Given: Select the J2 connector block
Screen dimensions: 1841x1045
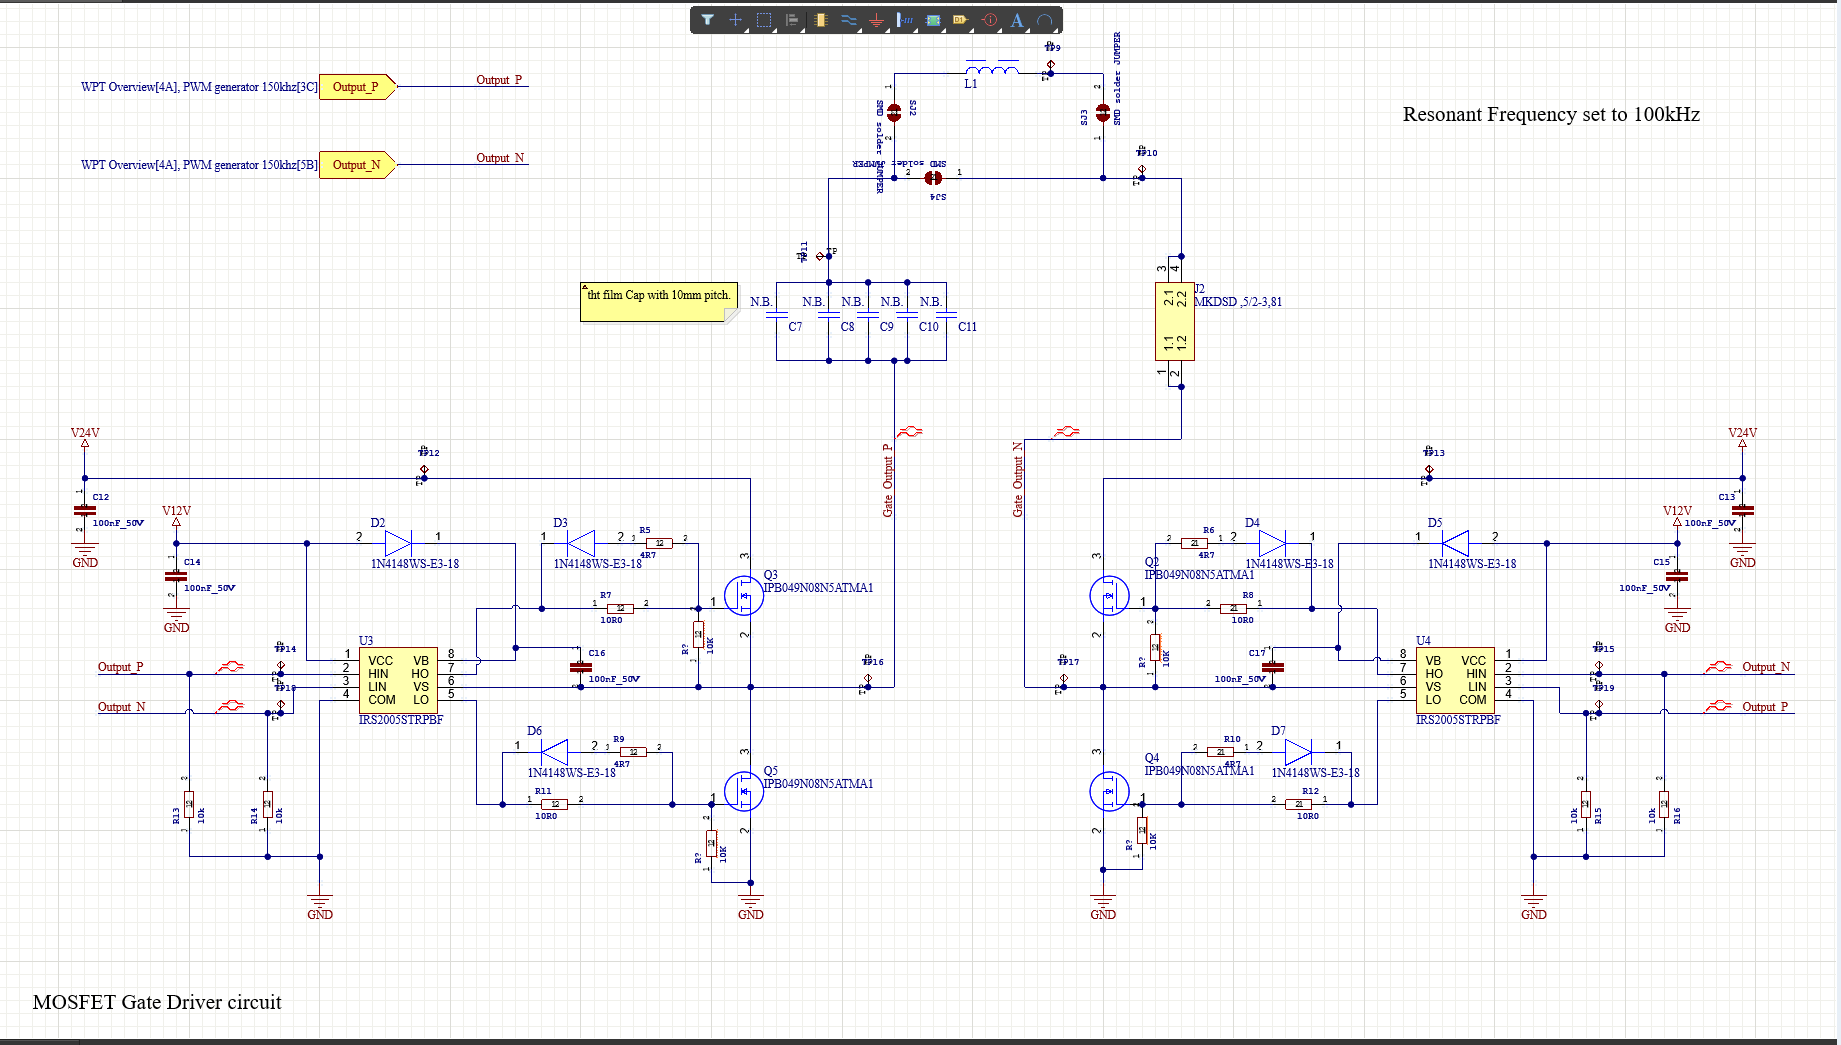Looking at the screenshot, I should click(x=1175, y=321).
